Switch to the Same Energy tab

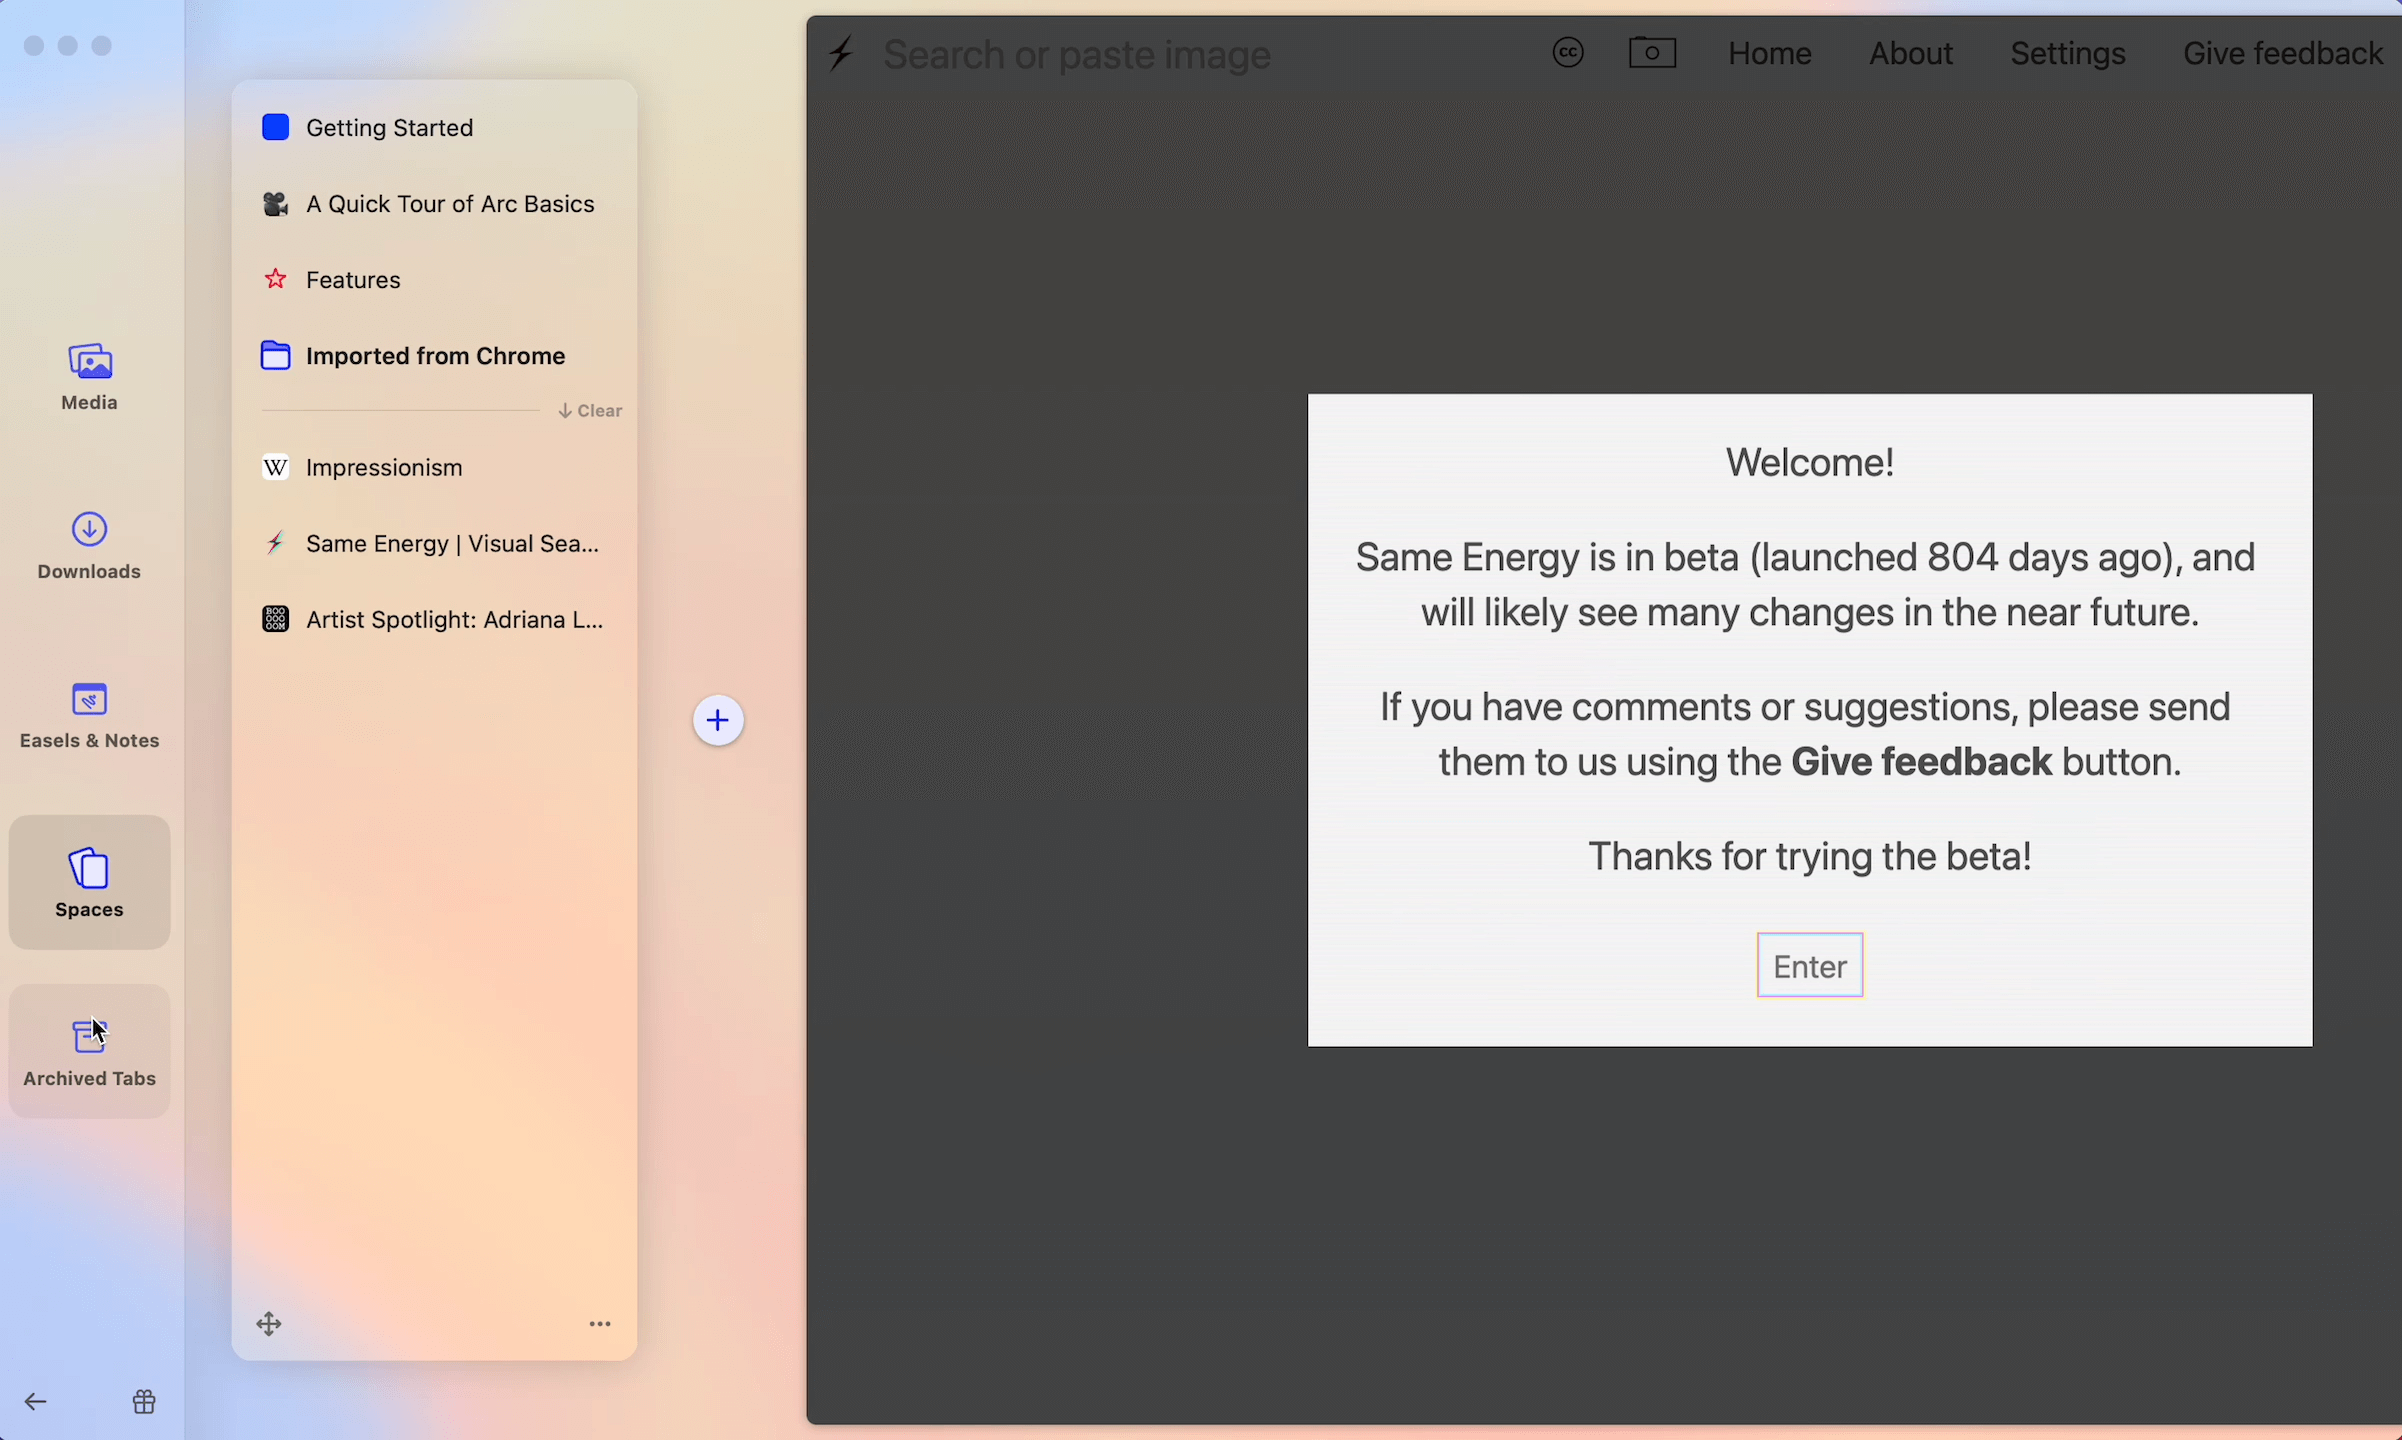451,544
